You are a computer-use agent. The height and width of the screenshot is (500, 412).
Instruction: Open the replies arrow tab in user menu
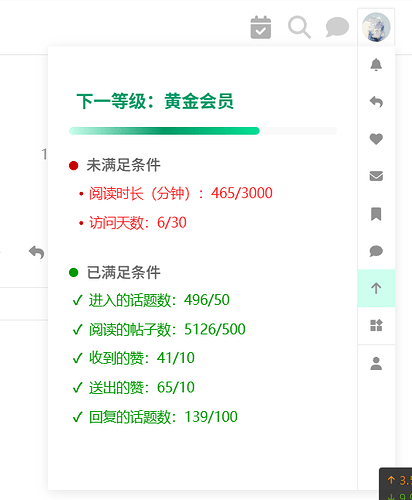click(x=376, y=102)
